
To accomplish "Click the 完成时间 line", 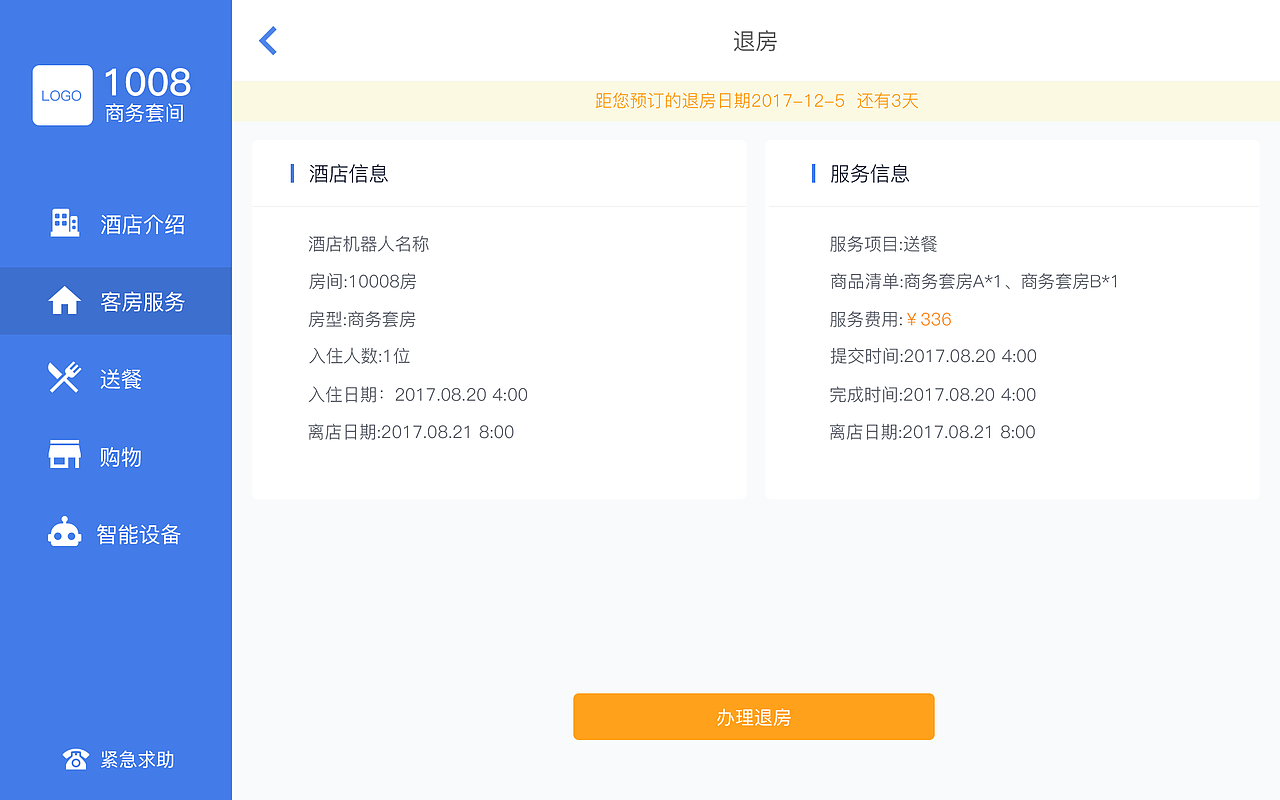I will coord(933,395).
